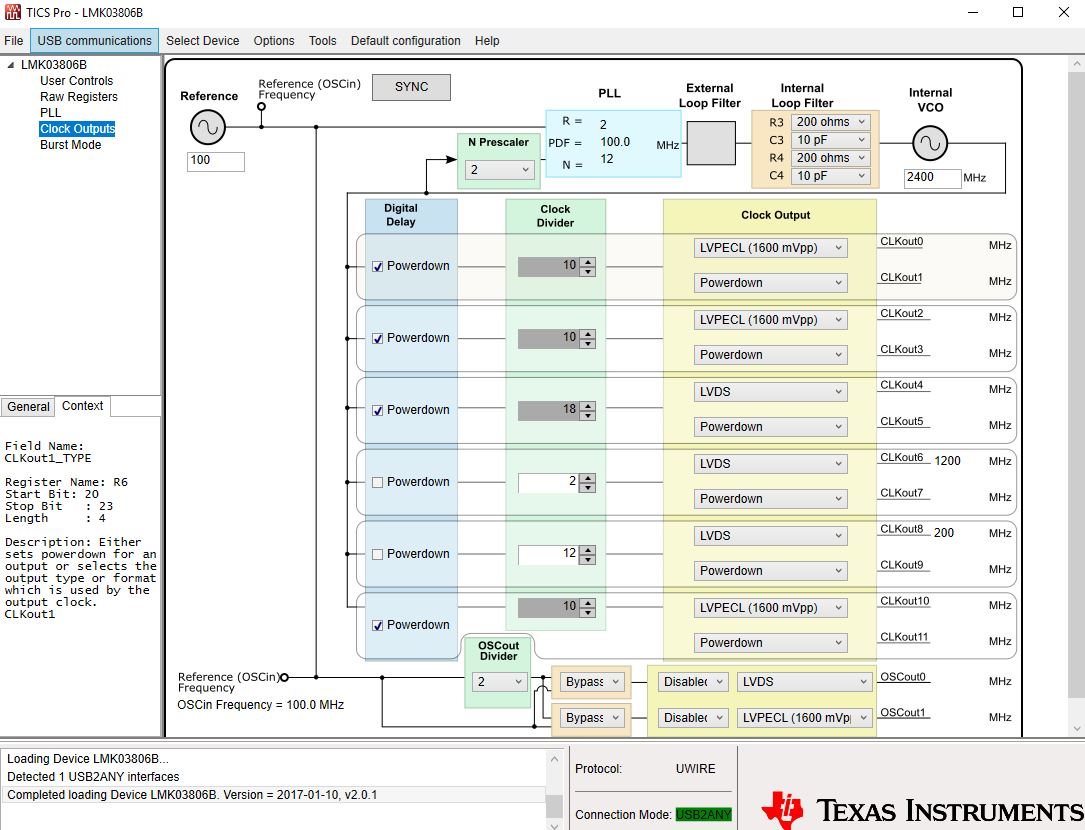1085x830 pixels.
Task: Switch to the General tab
Action: [x=28, y=407]
